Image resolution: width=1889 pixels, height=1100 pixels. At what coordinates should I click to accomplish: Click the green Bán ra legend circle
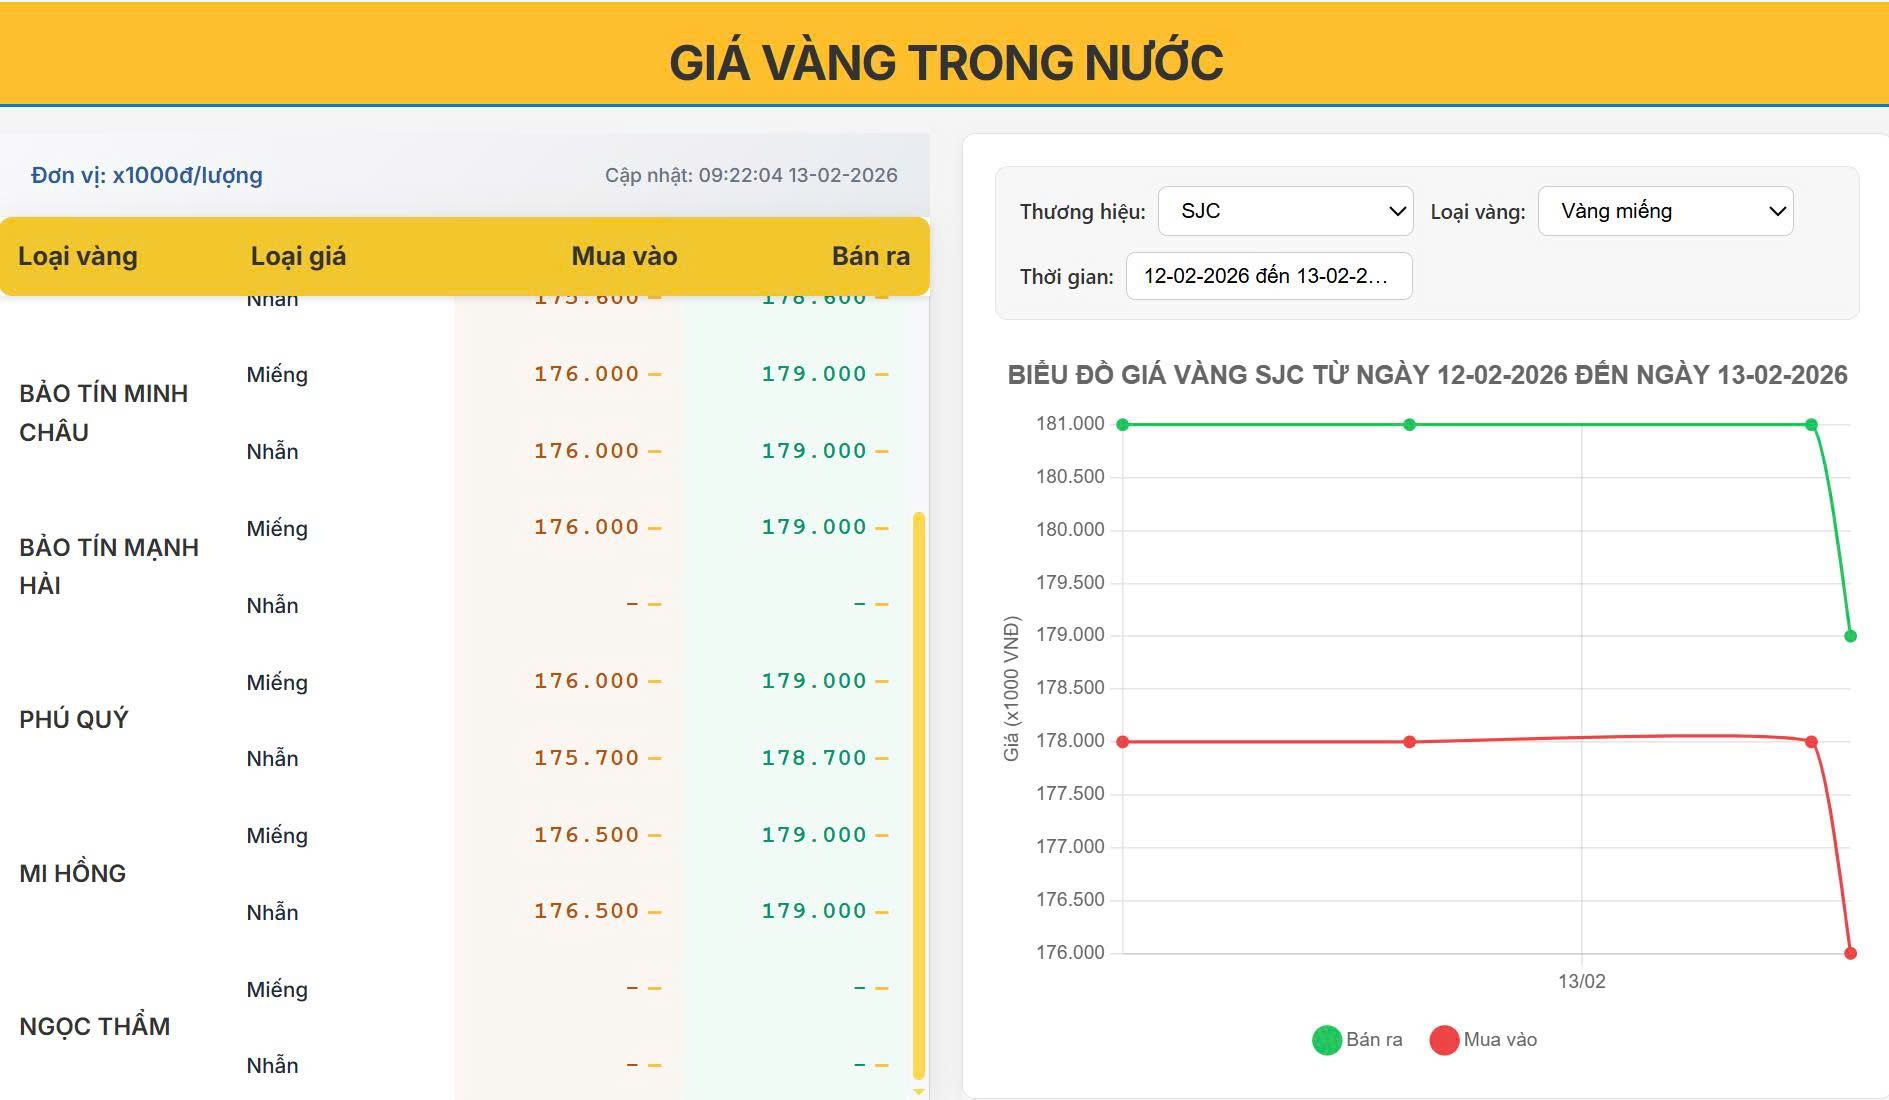(x=1327, y=1040)
